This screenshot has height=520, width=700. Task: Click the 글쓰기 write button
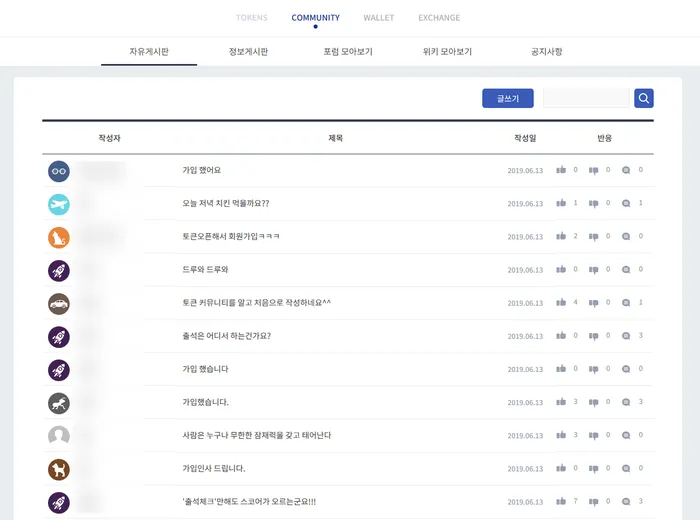(x=508, y=98)
